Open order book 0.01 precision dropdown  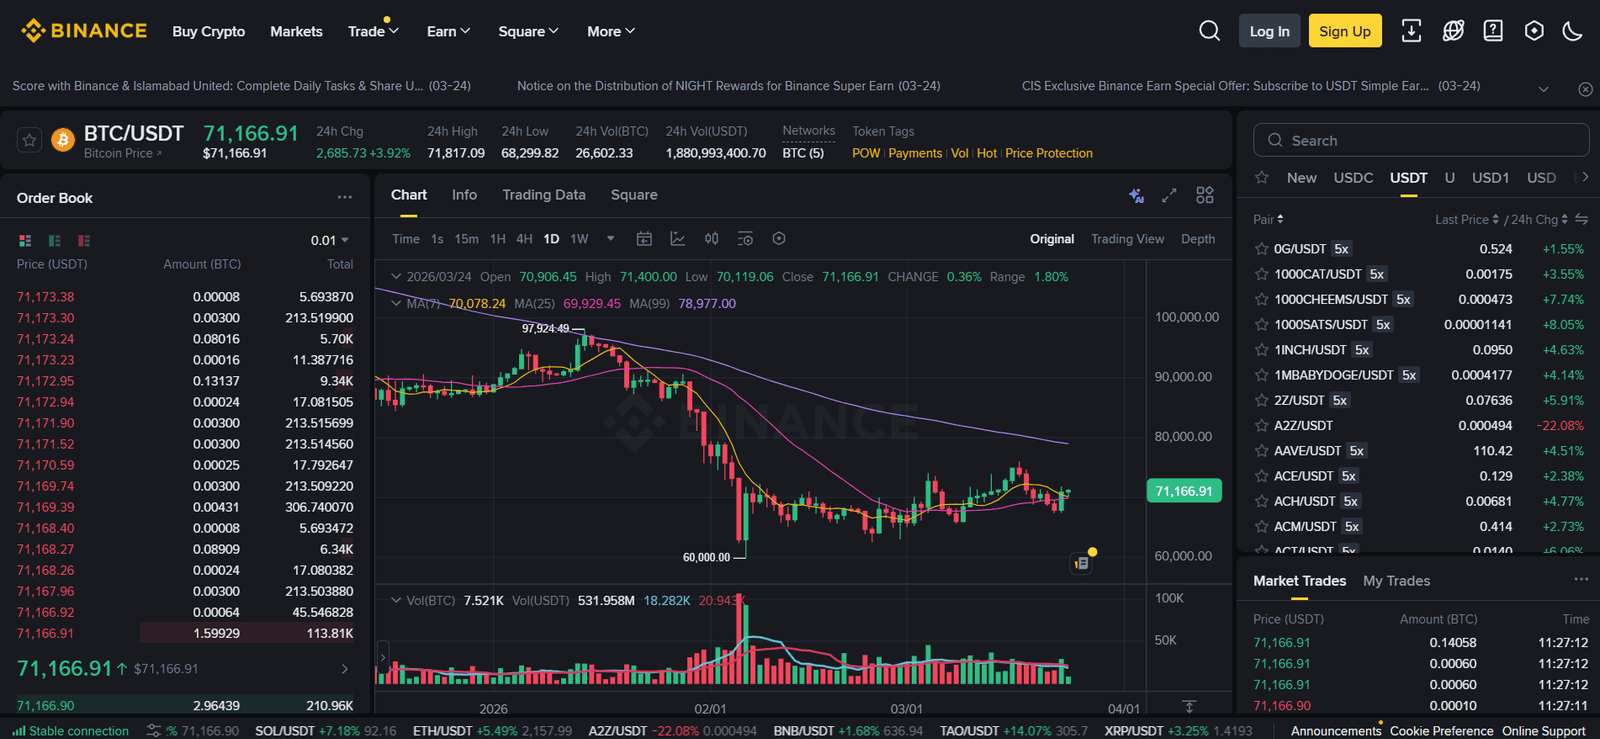330,240
